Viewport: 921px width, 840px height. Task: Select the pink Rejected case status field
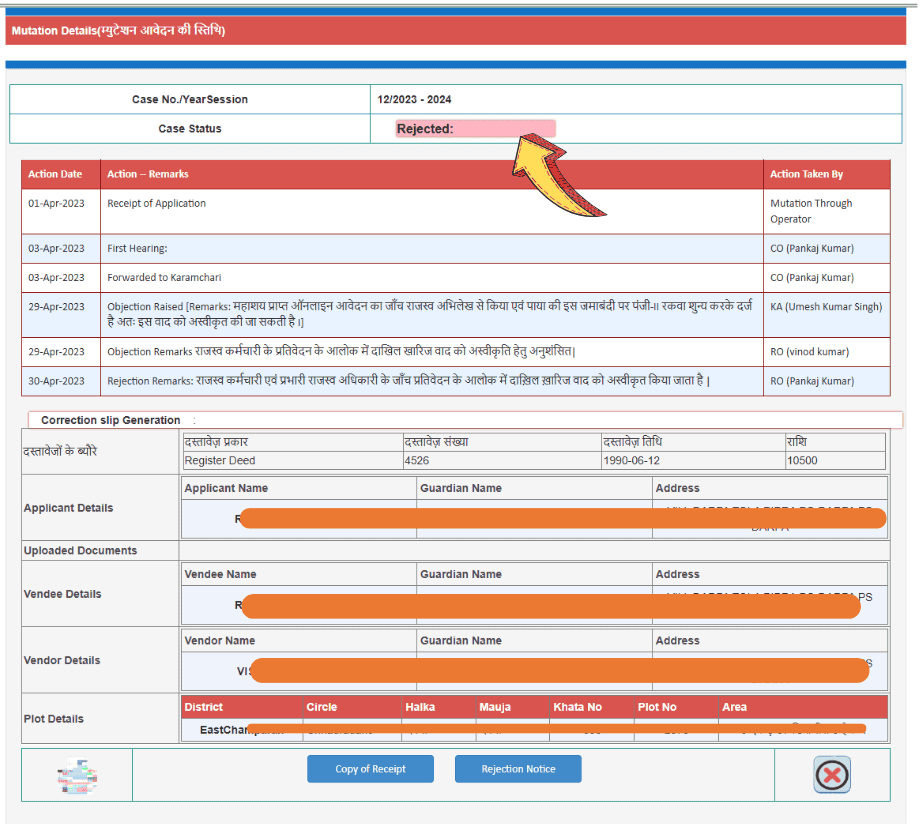pyautogui.click(x=475, y=129)
